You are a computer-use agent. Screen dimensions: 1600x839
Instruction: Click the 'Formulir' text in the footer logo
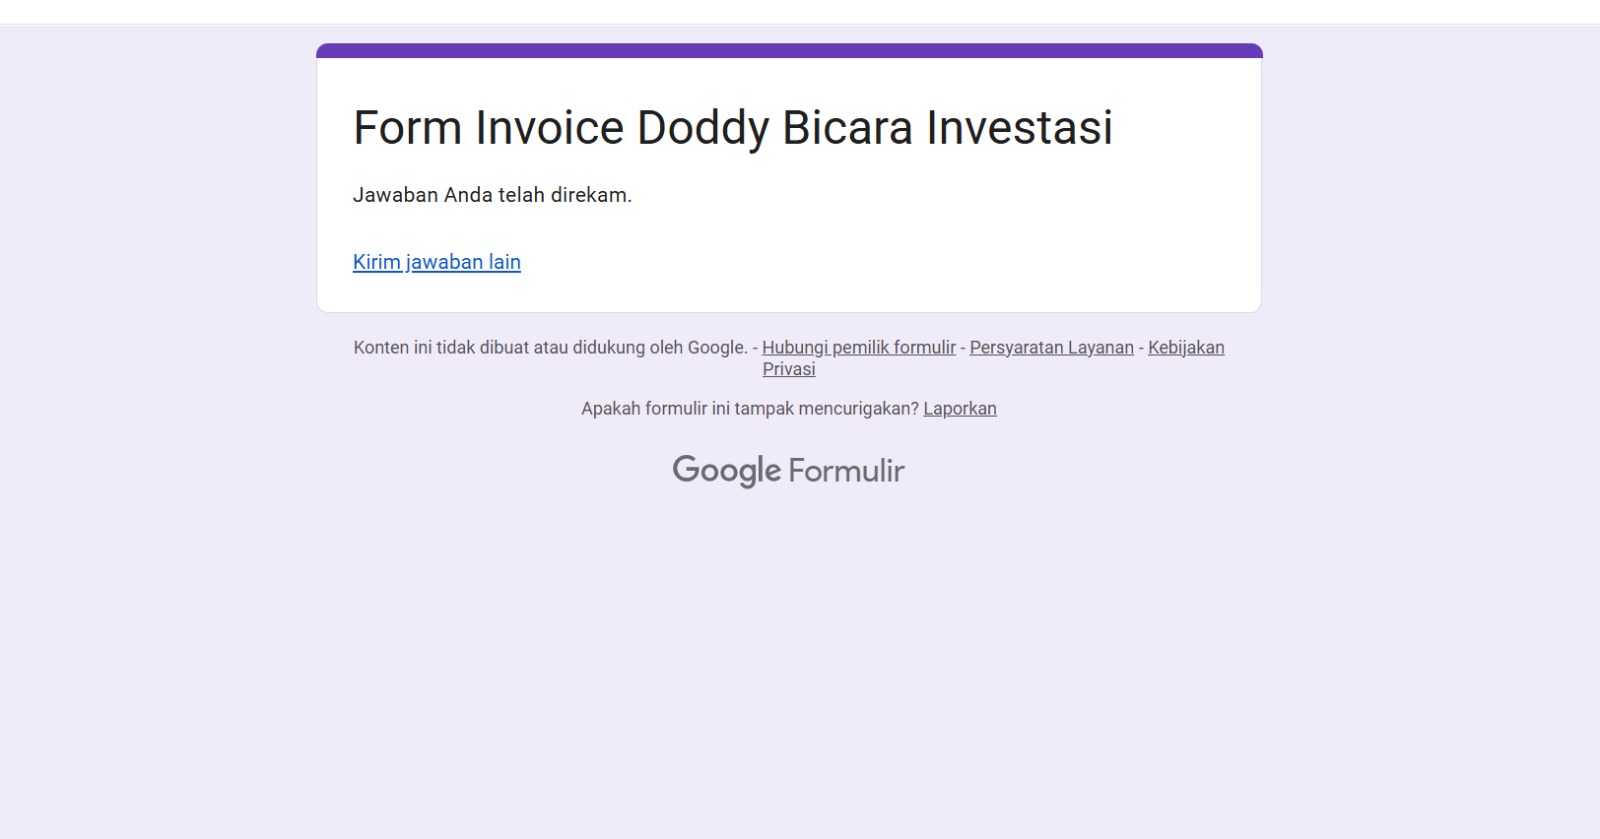coord(846,470)
